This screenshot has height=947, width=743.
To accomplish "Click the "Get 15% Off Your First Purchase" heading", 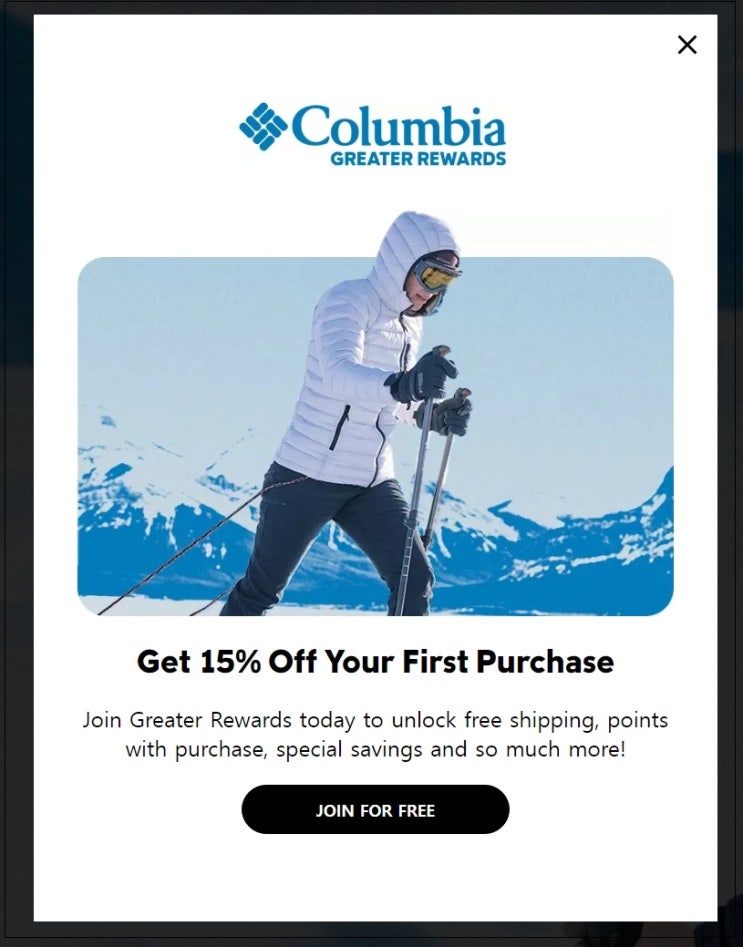I will coord(375,661).
